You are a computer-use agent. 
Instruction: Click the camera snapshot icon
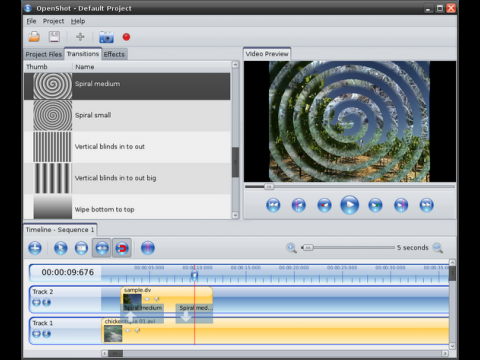pos(106,37)
